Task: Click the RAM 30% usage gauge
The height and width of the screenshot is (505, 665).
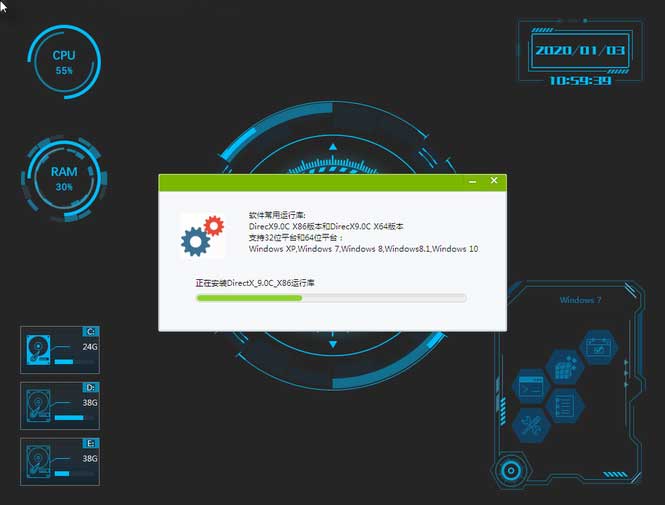Action: click(x=64, y=179)
